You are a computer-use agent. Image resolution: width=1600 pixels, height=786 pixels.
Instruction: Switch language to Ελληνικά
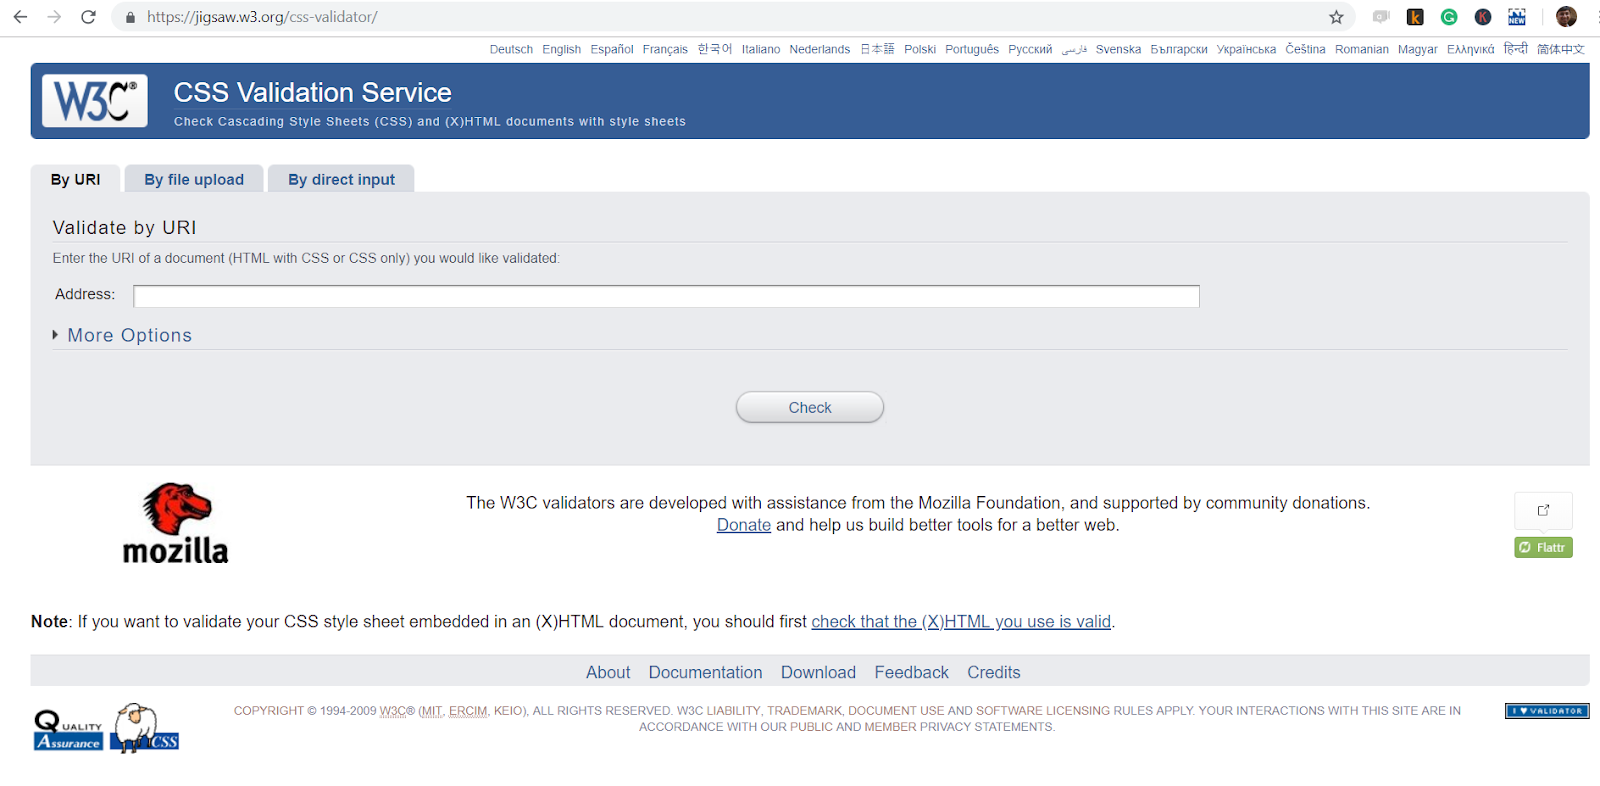[x=1471, y=50]
